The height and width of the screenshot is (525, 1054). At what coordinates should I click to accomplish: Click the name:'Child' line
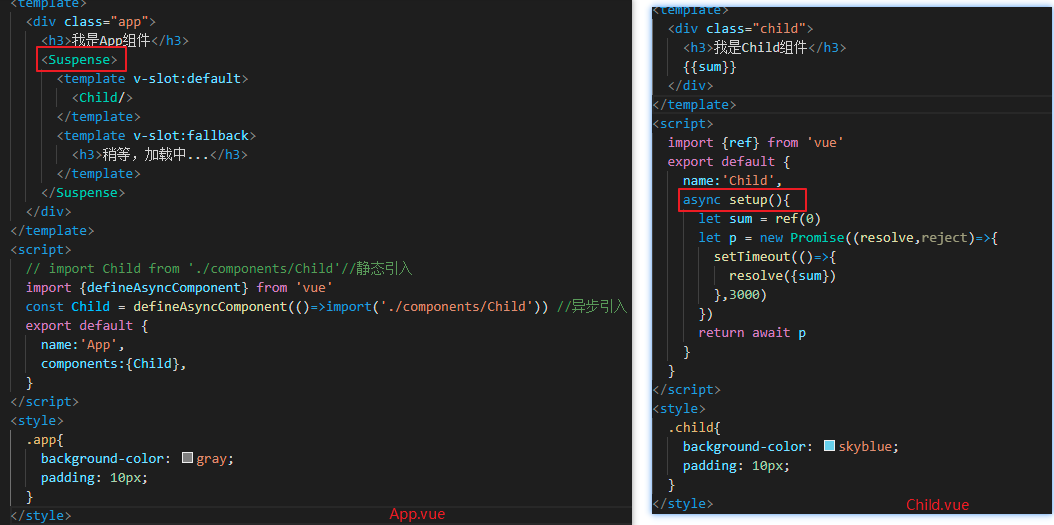pos(733,180)
